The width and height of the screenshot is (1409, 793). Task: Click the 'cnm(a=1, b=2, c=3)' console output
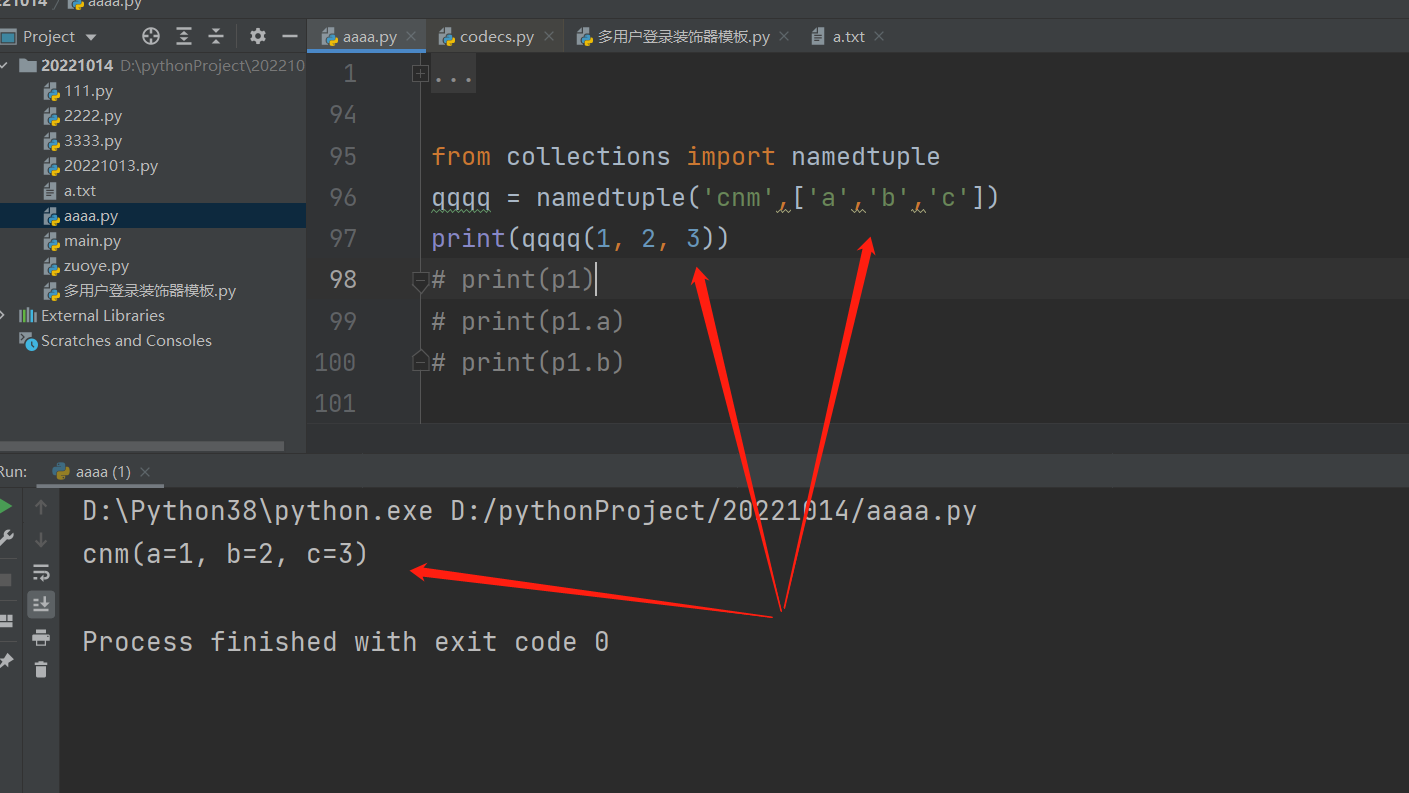click(226, 553)
